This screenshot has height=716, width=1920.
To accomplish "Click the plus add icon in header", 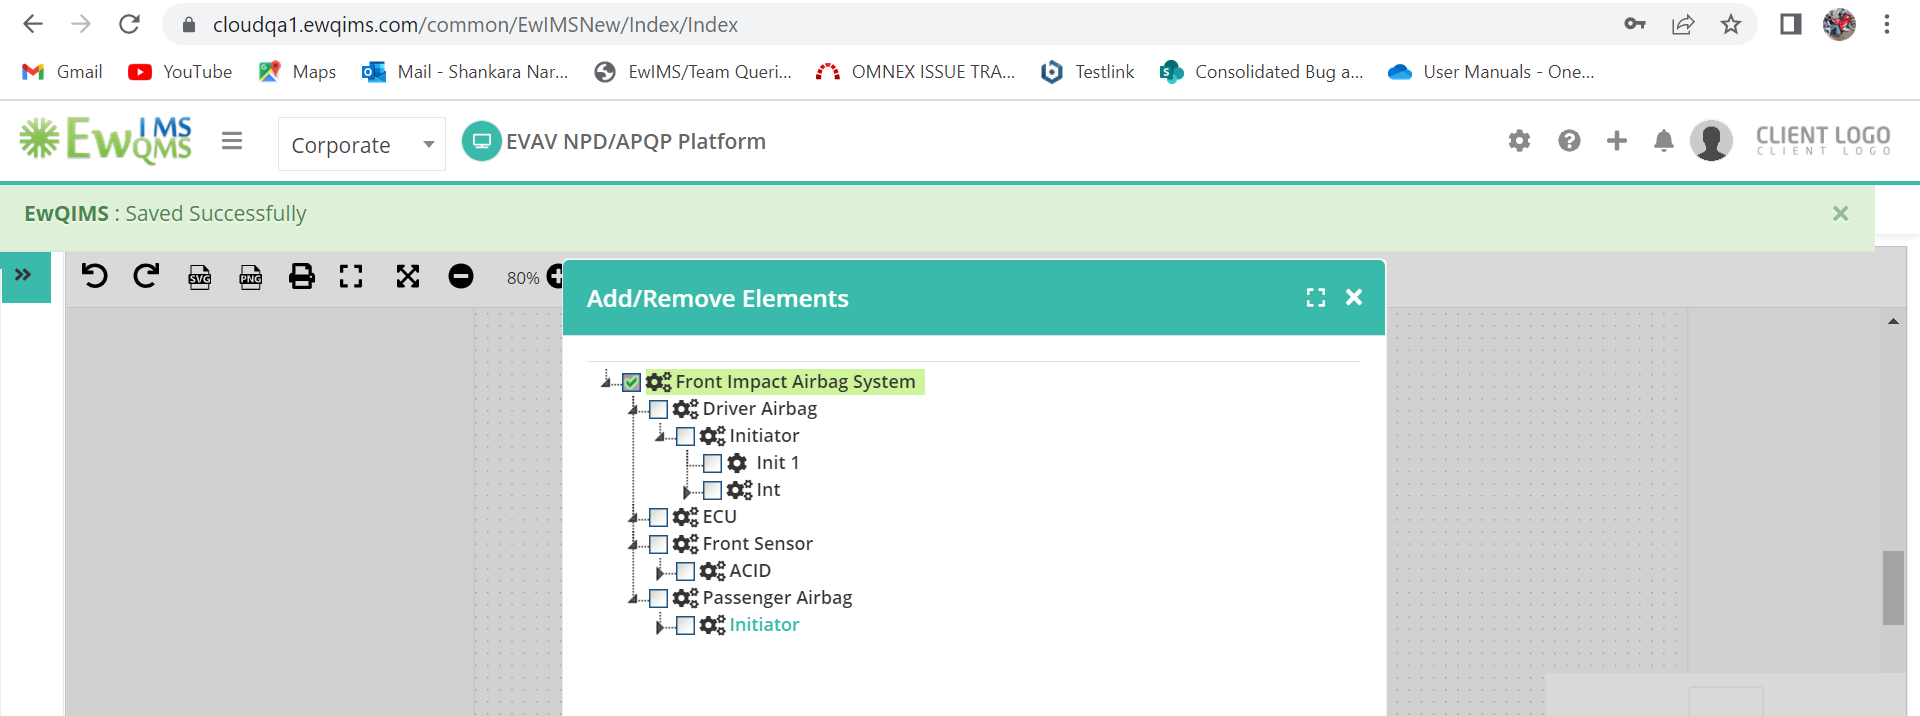I will click(1616, 141).
